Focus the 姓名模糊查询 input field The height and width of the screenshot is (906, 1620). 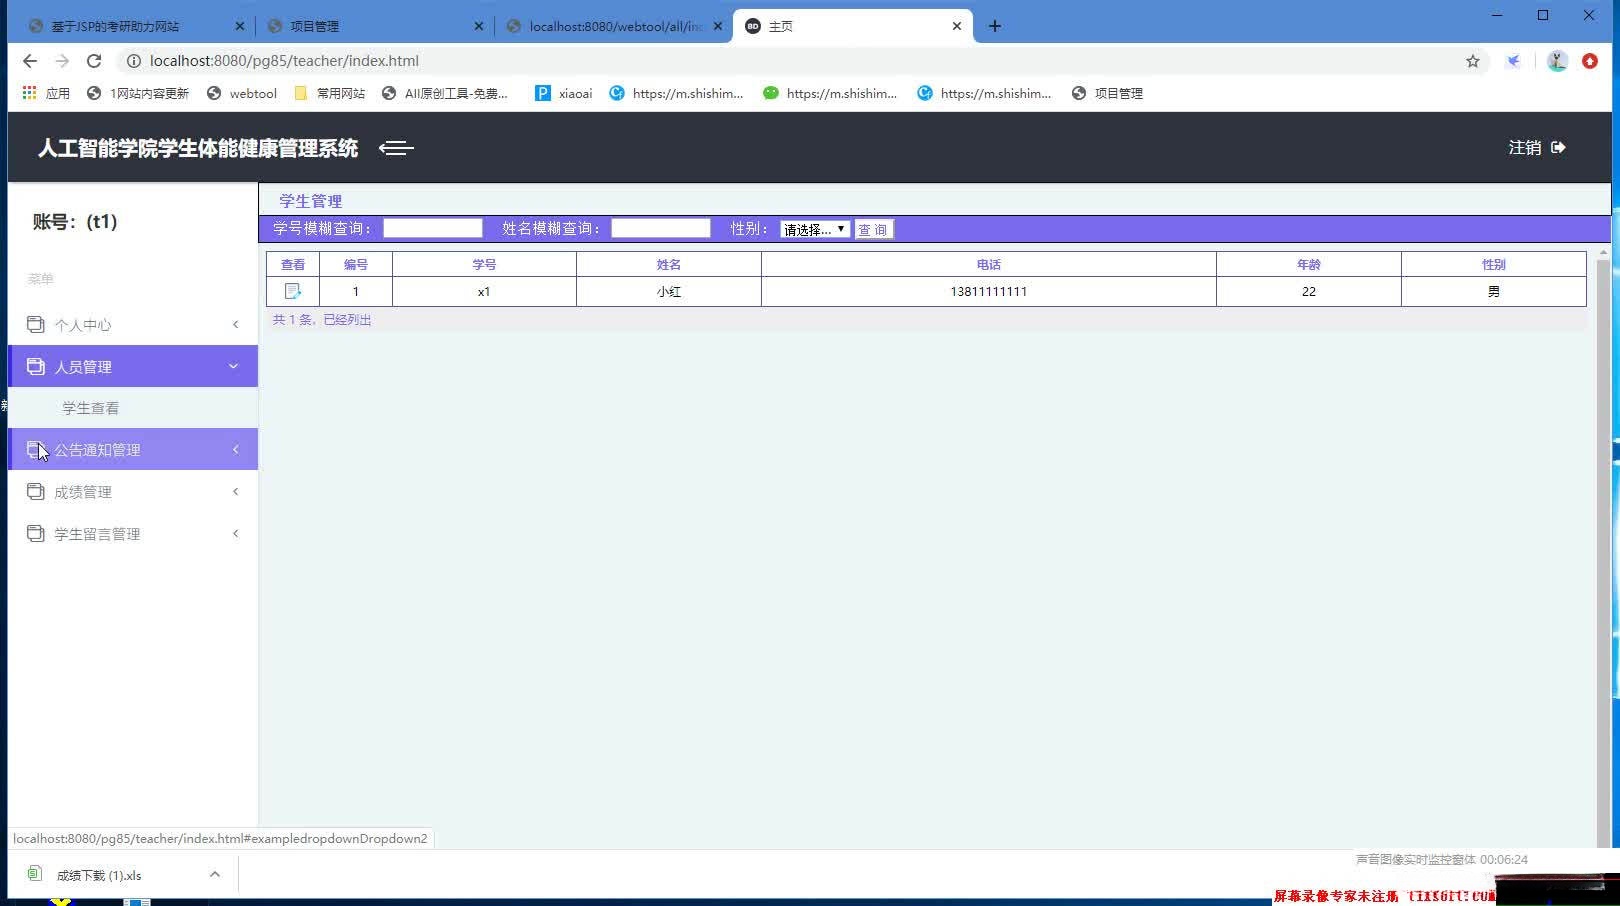[661, 228]
